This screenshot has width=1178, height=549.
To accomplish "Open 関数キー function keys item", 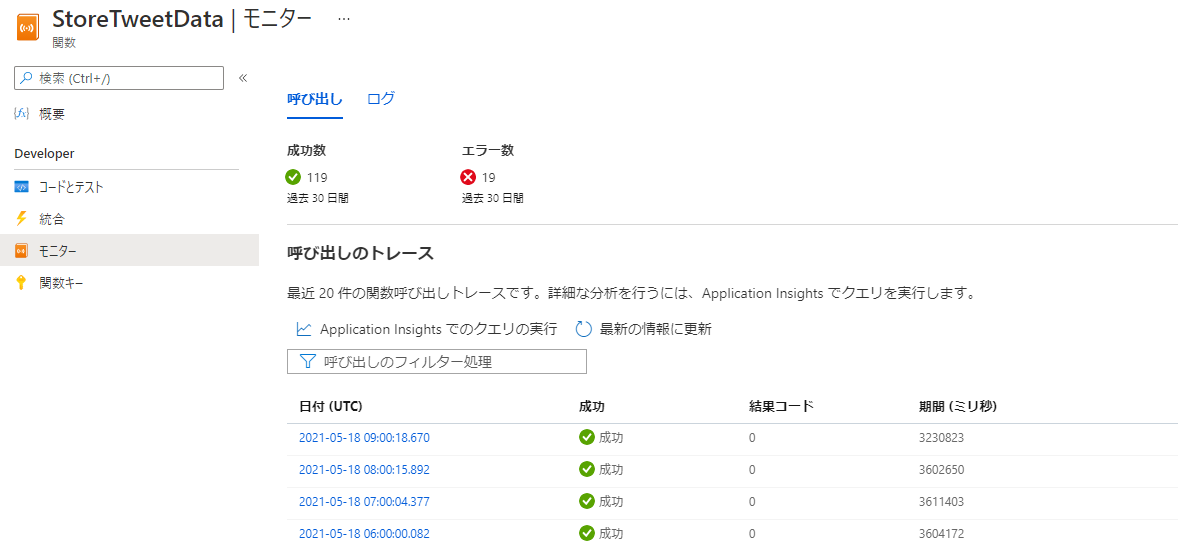I will point(62,282).
